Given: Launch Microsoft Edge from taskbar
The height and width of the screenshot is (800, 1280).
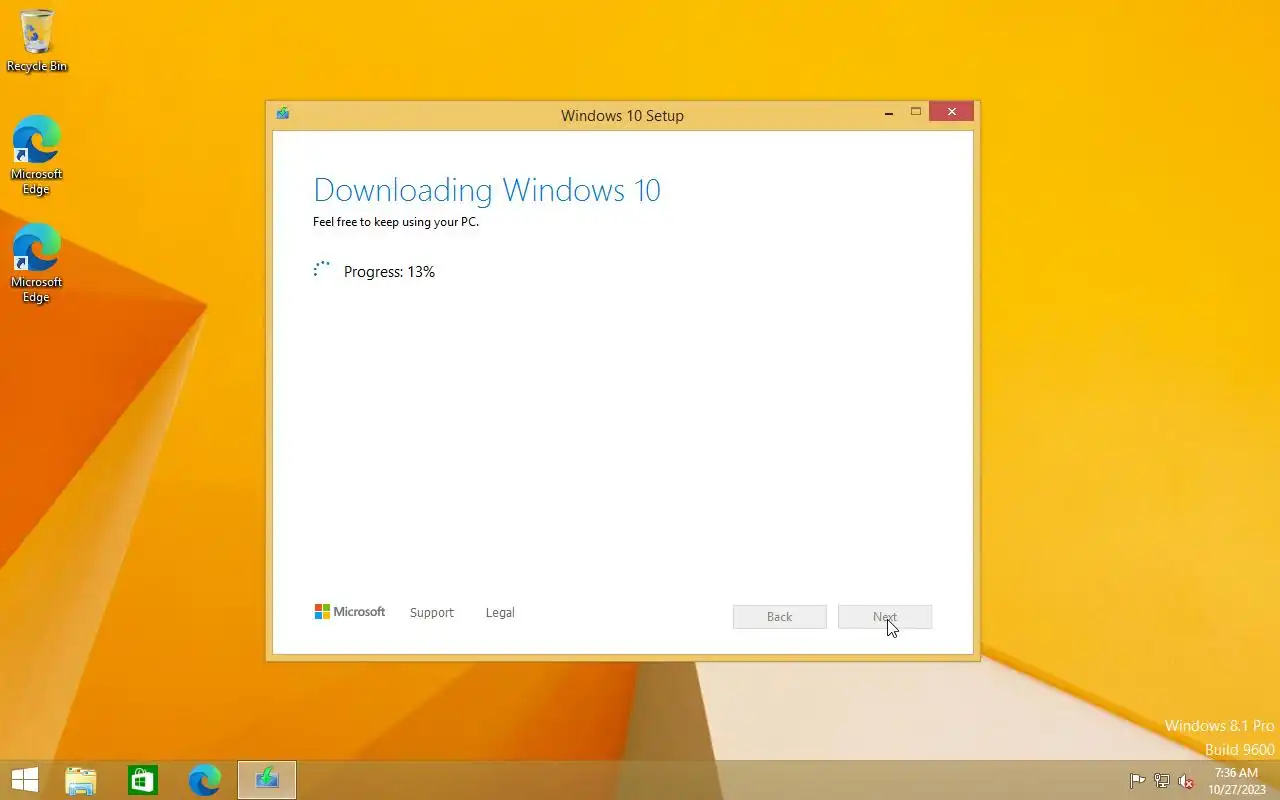Looking at the screenshot, I should tap(205, 780).
